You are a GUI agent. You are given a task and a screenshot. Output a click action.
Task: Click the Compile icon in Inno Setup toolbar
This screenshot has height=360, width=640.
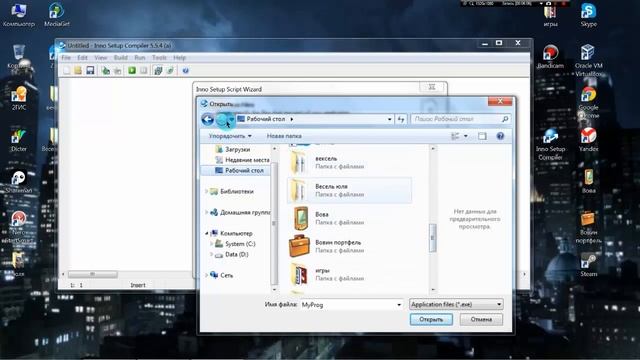click(x=105, y=71)
